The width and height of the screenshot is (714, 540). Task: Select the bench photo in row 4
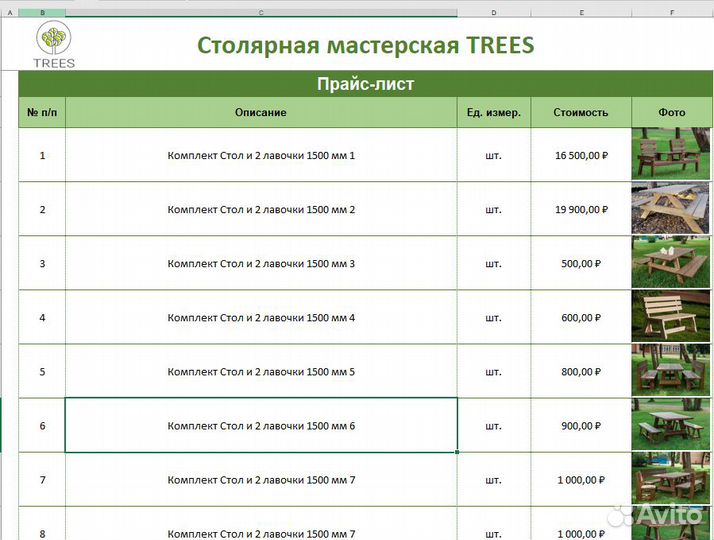pyautogui.click(x=671, y=317)
